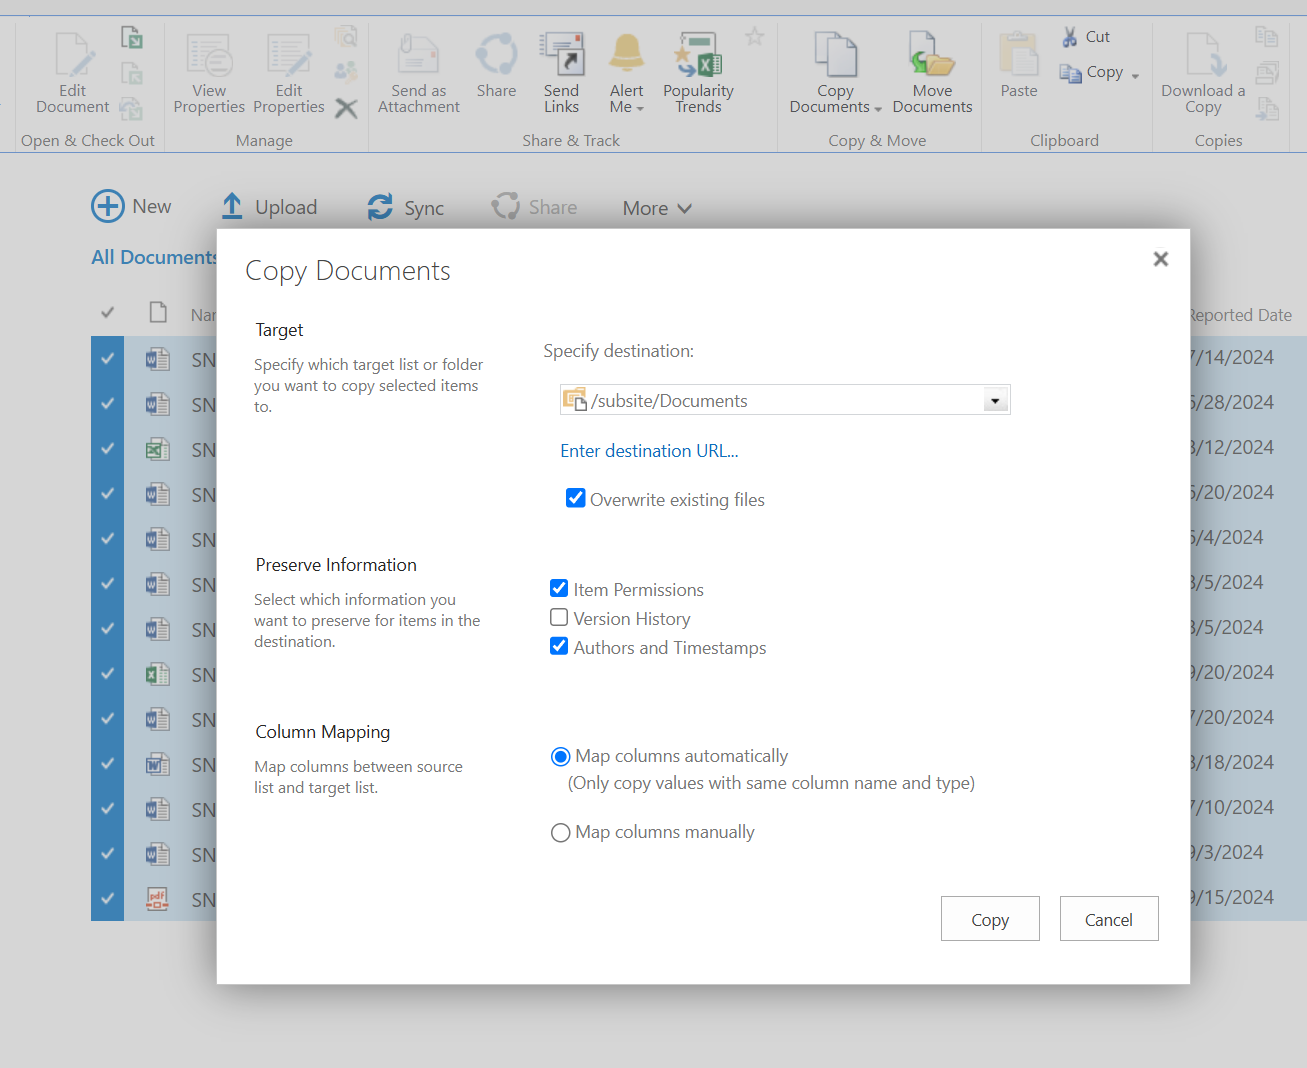Viewport: 1307px width, 1068px height.
Task: Click the Word file icon in the first row
Action: pyautogui.click(x=158, y=359)
